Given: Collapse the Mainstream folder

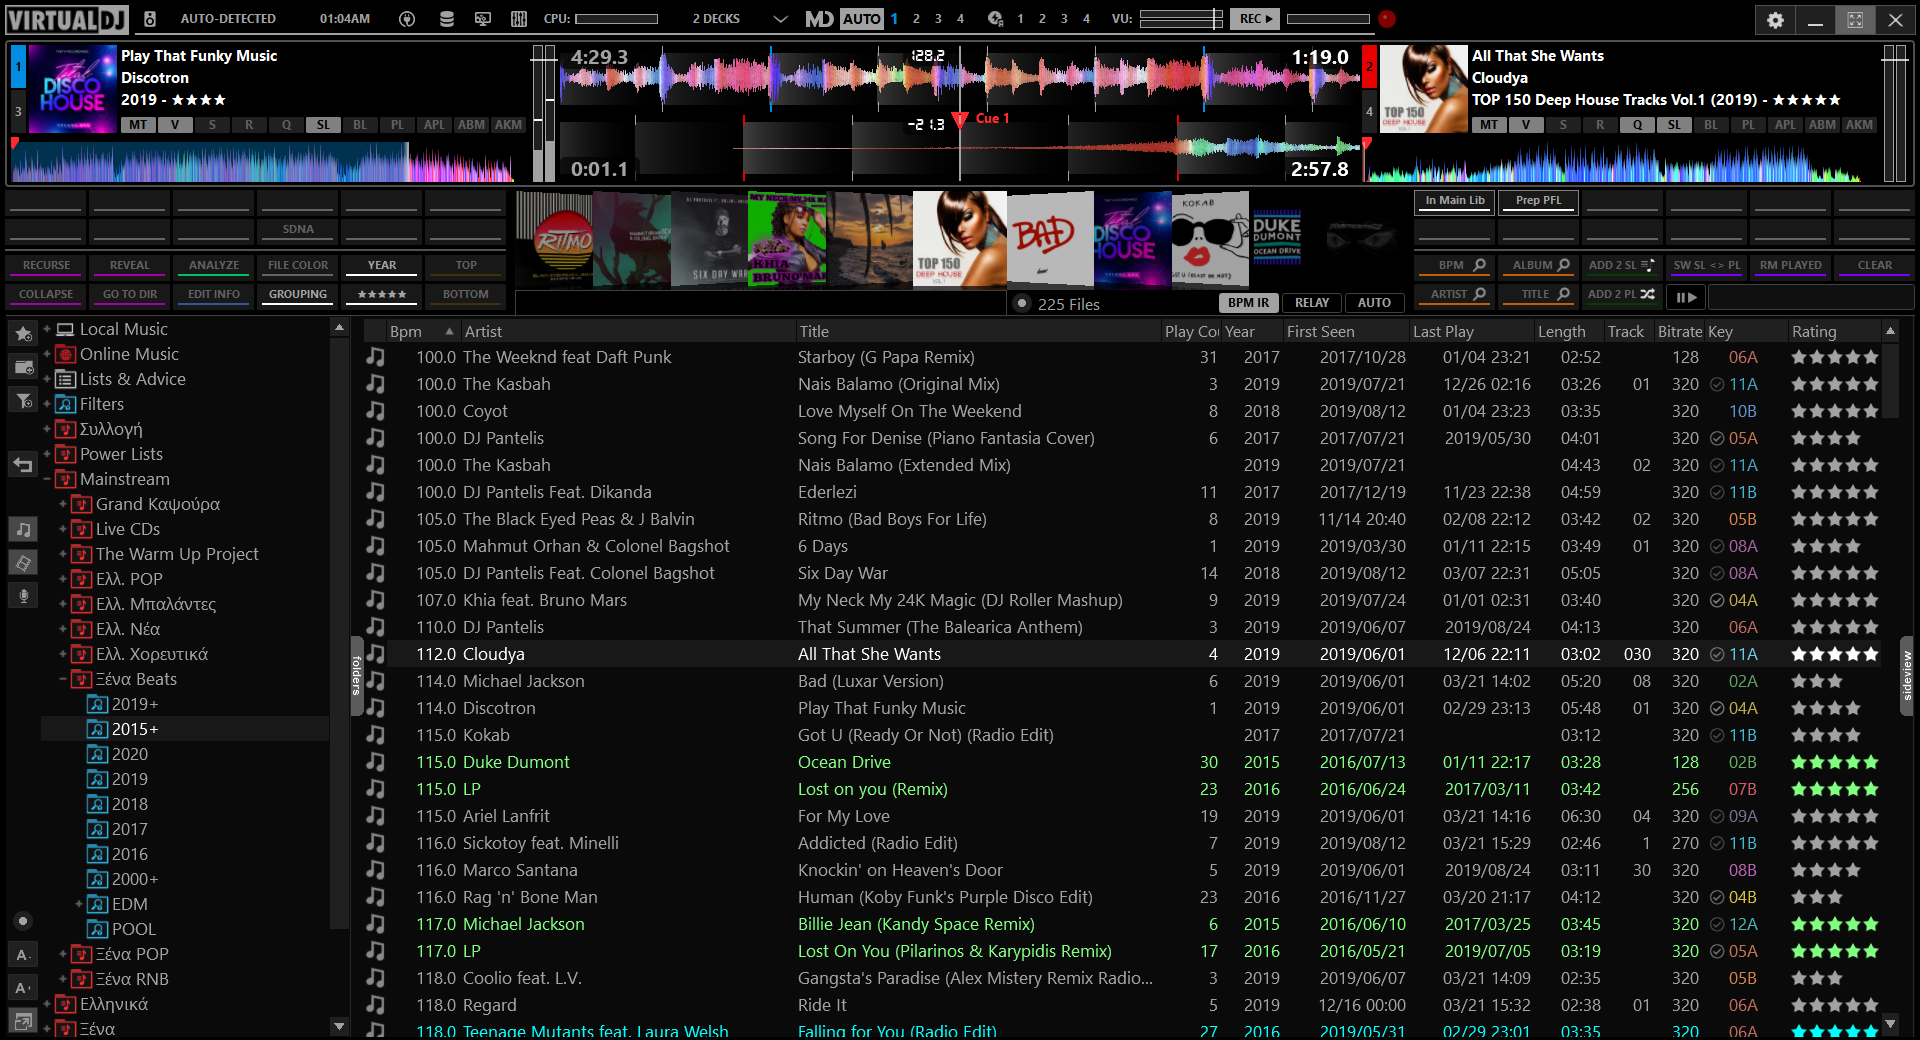Looking at the screenshot, I should click(x=46, y=479).
